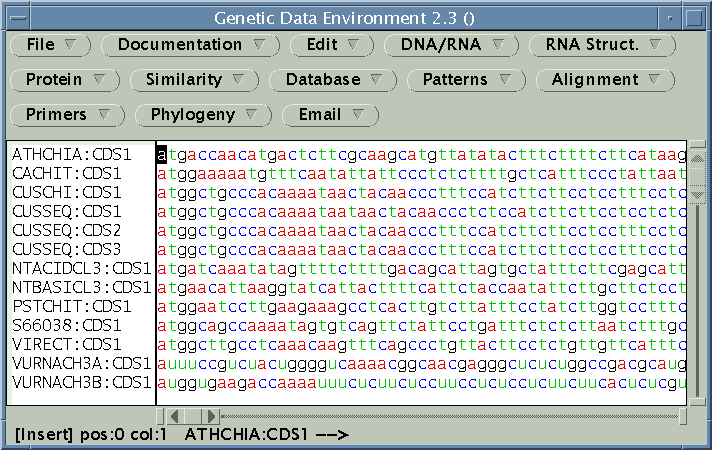The image size is (712, 450).
Task: Select the VURNACH3B:CDS1 sequence name
Action: point(82,382)
